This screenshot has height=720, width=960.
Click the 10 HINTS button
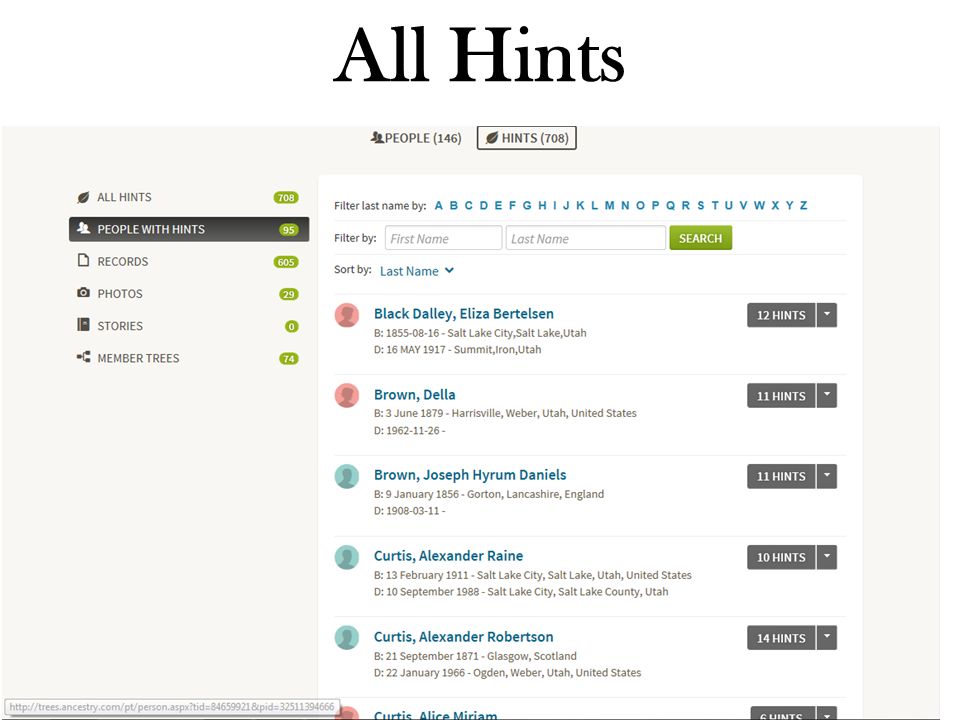[x=781, y=557]
